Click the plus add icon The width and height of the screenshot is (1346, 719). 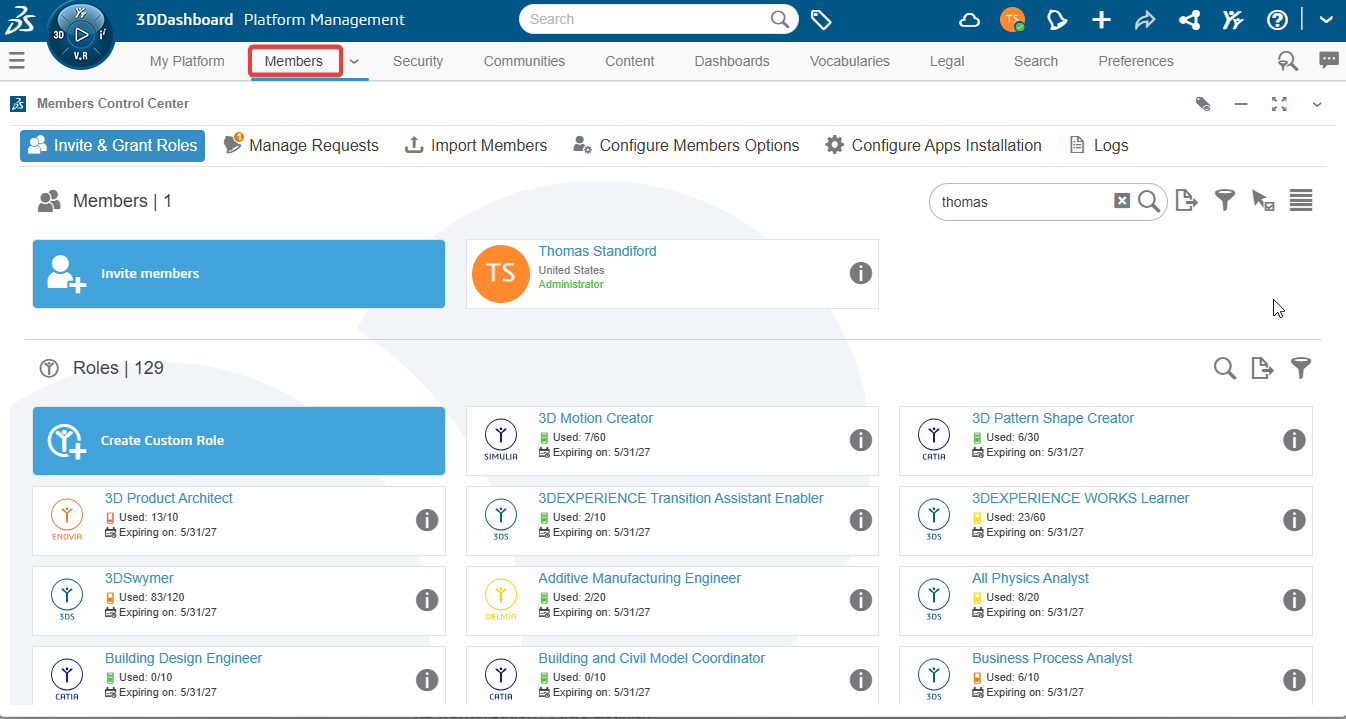[1101, 20]
